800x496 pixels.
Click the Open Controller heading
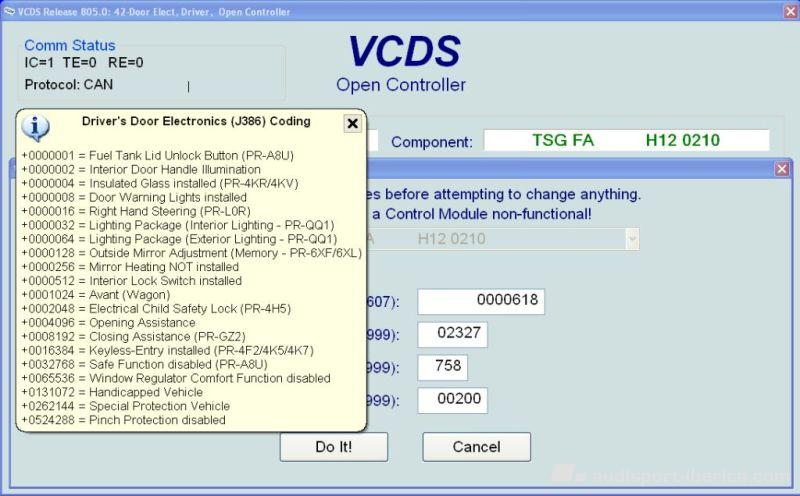[x=401, y=85]
